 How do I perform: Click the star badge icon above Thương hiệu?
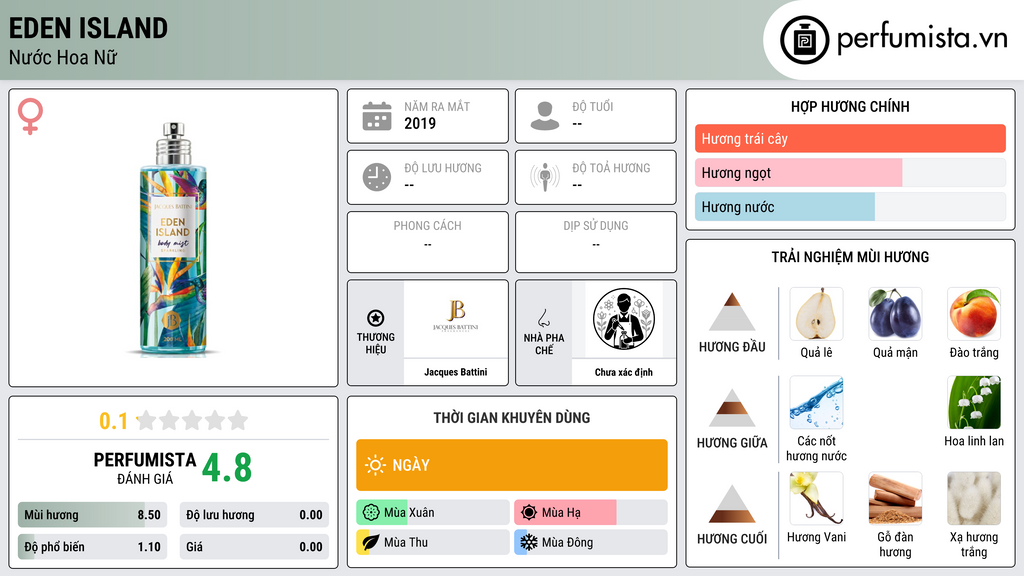(x=376, y=318)
